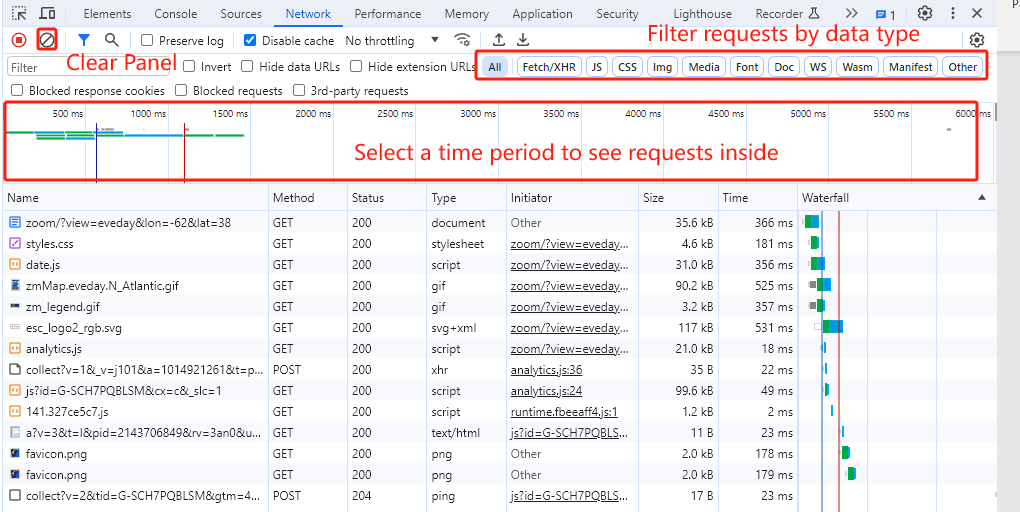This screenshot has width=1020, height=512.
Task: Check Blocked response cookies
Action: [17, 91]
